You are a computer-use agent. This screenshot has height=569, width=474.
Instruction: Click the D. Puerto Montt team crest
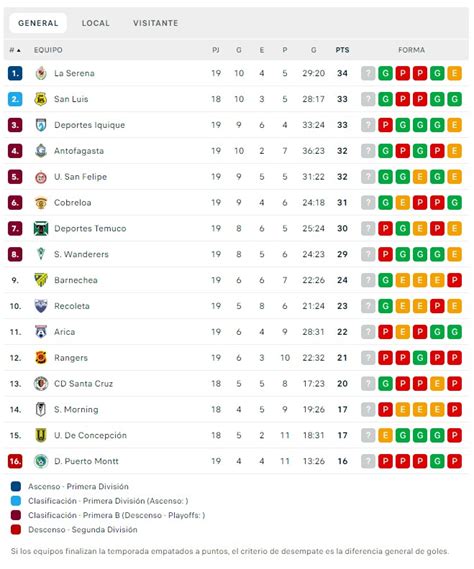click(x=41, y=461)
